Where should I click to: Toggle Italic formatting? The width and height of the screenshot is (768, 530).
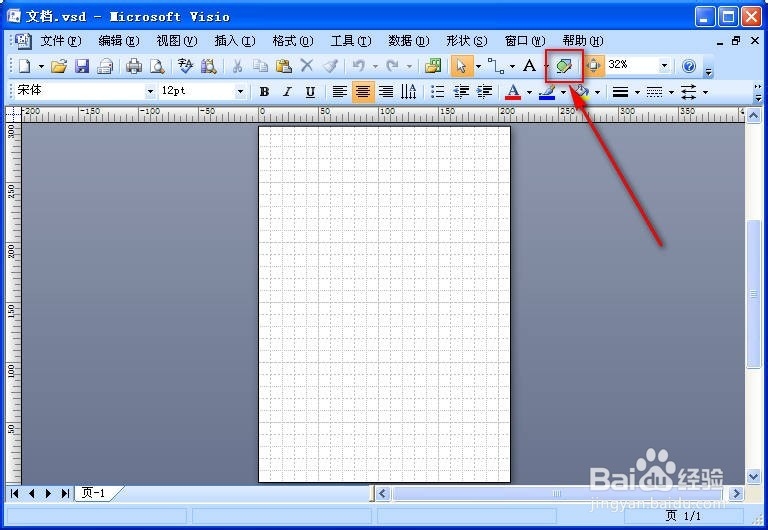[x=288, y=92]
